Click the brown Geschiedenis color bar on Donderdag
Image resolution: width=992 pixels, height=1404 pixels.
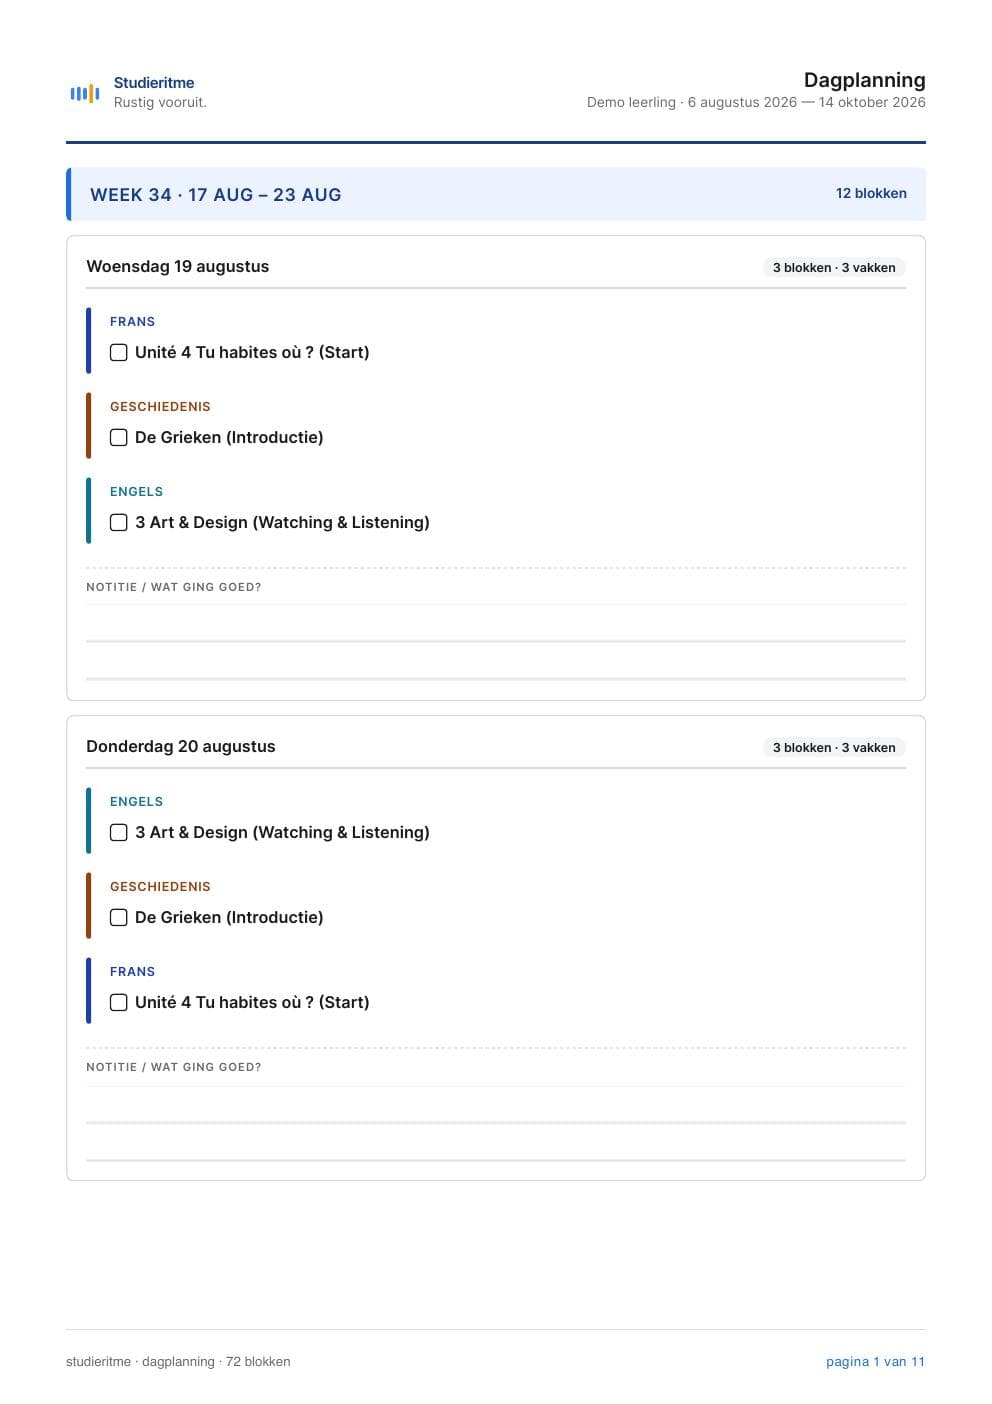click(x=89, y=906)
